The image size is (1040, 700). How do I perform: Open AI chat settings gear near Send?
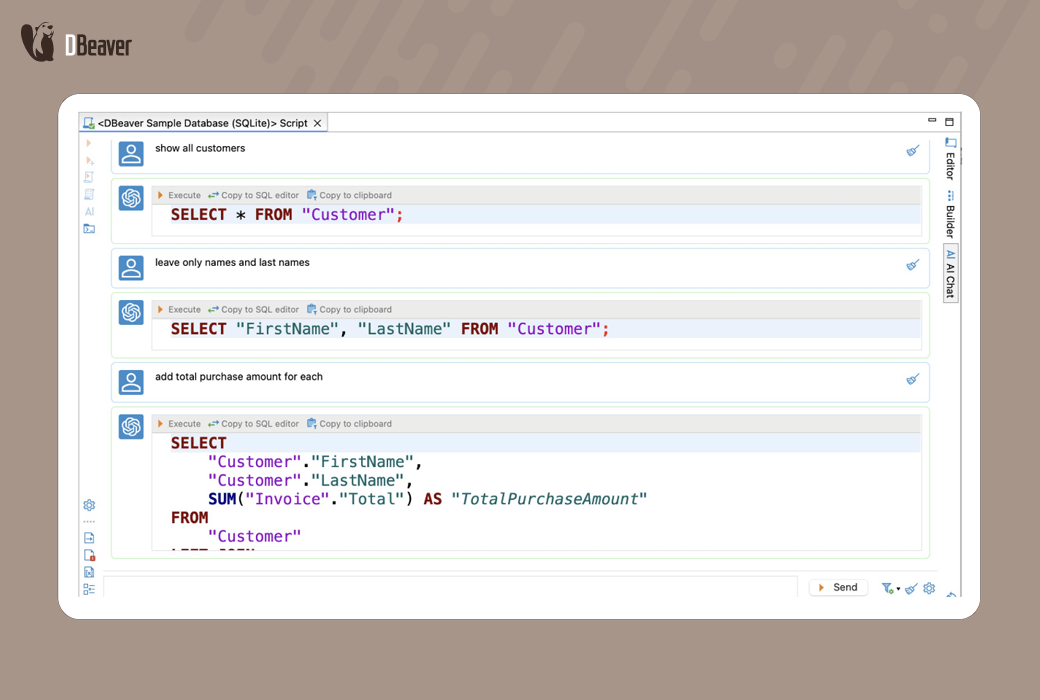(929, 588)
